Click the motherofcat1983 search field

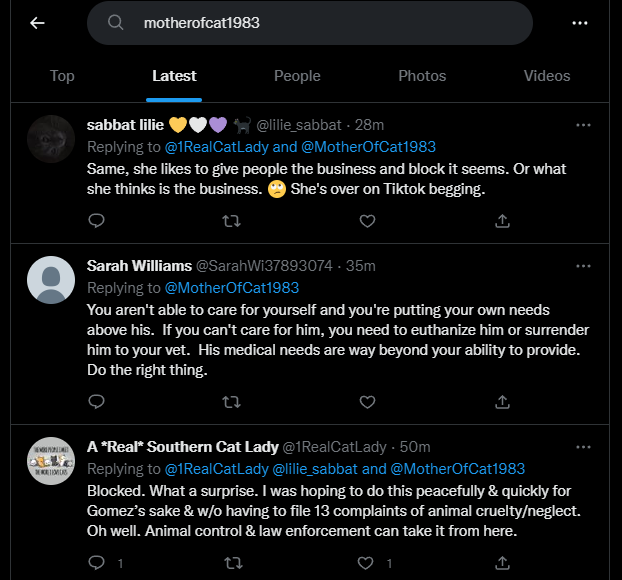point(310,23)
